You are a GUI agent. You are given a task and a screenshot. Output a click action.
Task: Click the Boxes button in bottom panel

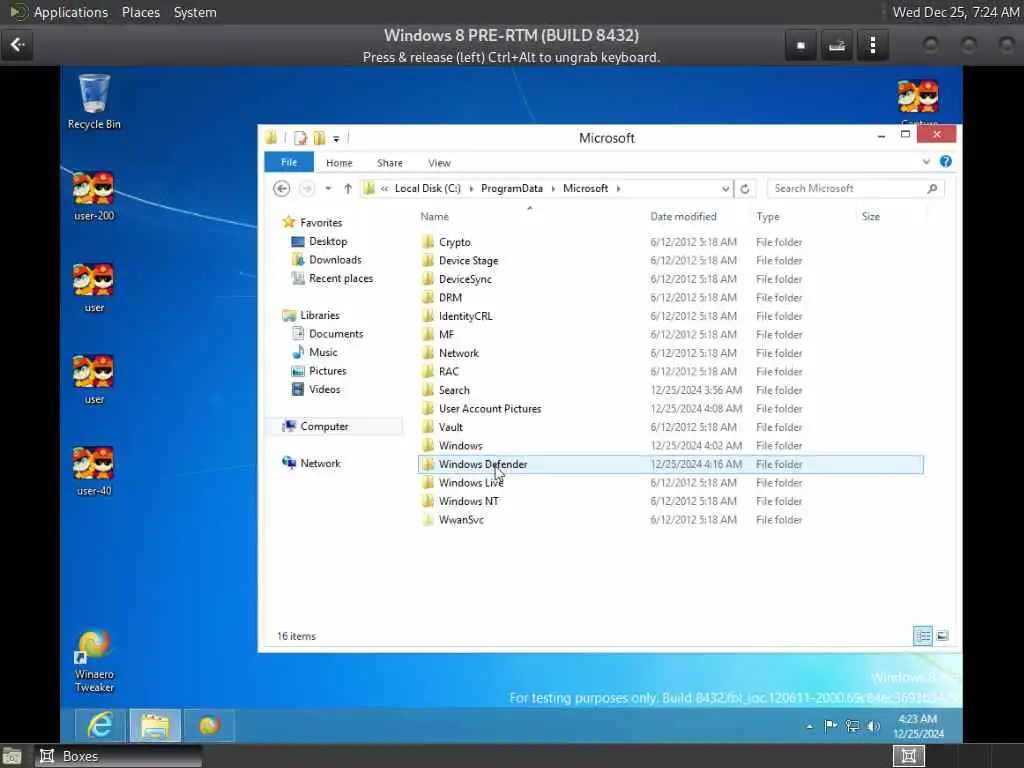(118, 756)
